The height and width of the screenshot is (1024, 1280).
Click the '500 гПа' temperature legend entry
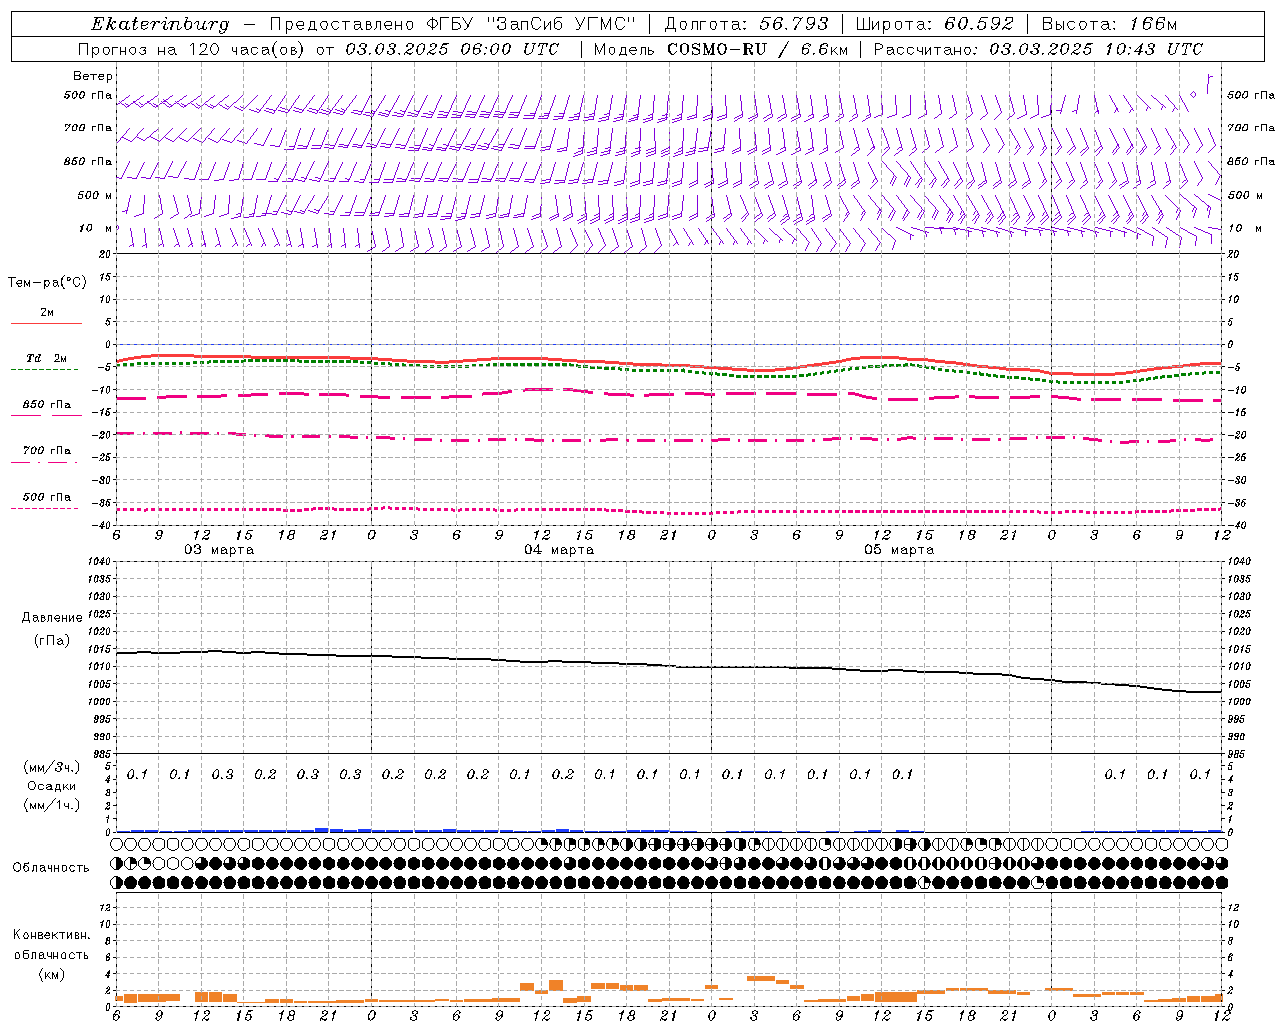click(47, 497)
